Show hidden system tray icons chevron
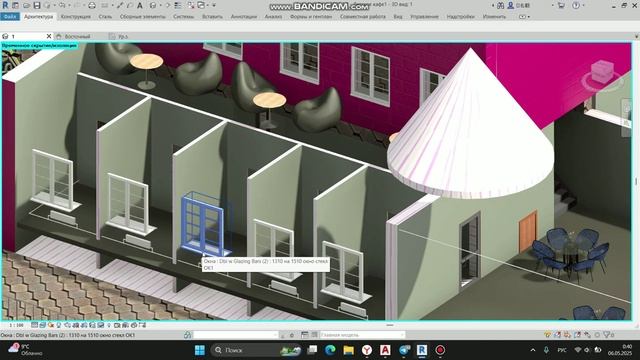Image resolution: width=640 pixels, height=360 pixels. [x=533, y=350]
